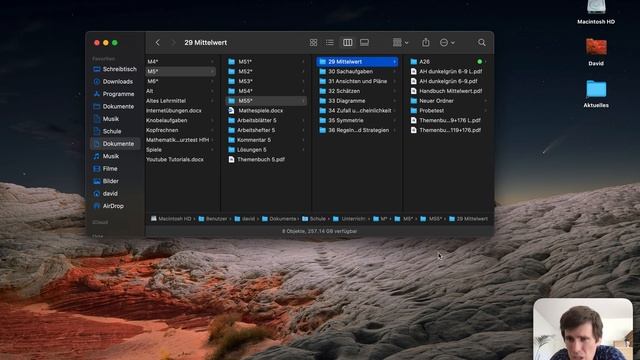Click the Kommentar 5 folder icon
The height and width of the screenshot is (360, 640).
point(231,140)
